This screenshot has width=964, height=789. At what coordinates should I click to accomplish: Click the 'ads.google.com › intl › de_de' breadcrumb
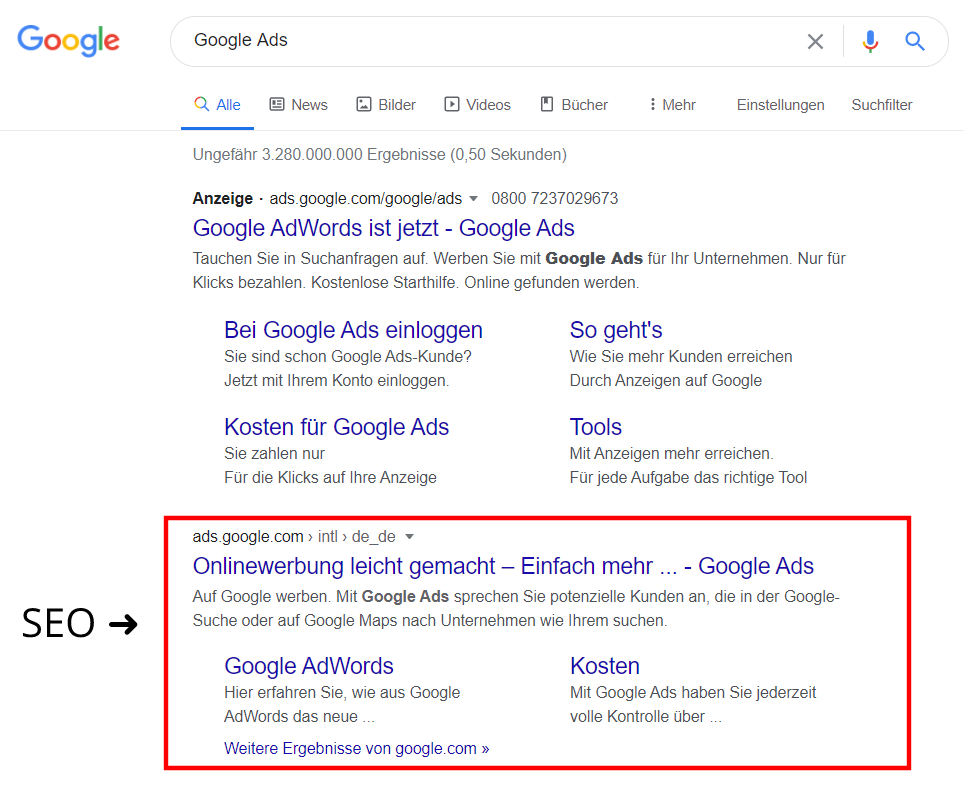(x=294, y=537)
